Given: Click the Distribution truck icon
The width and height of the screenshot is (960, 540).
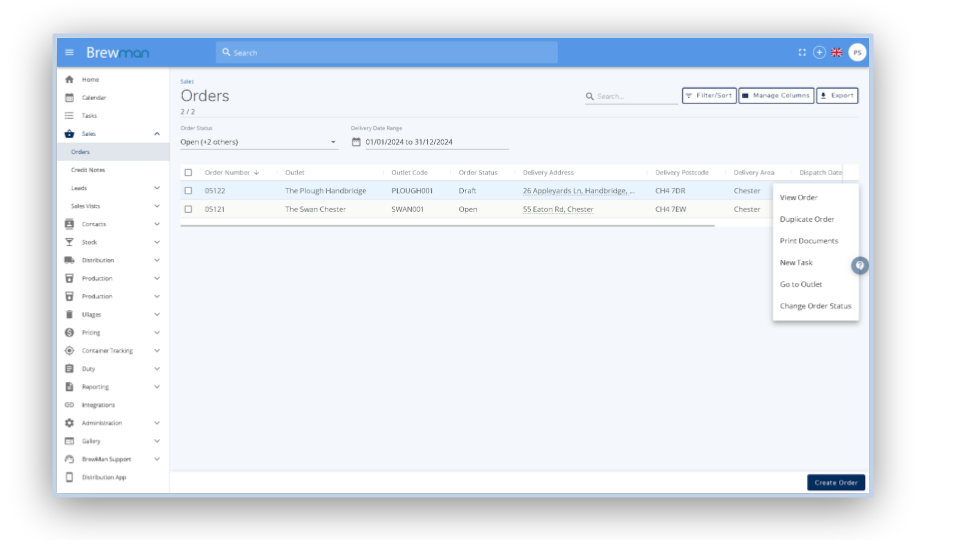Looking at the screenshot, I should pos(69,260).
